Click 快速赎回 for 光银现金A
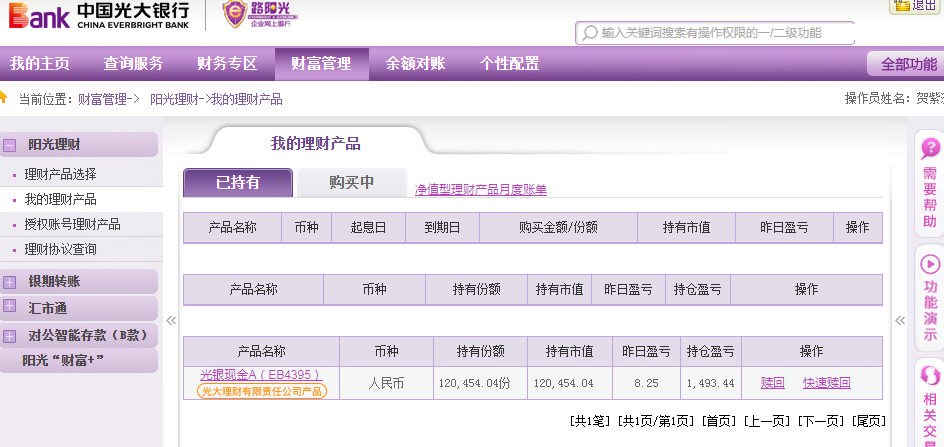Viewport: 944px width, 447px height. tap(827, 383)
